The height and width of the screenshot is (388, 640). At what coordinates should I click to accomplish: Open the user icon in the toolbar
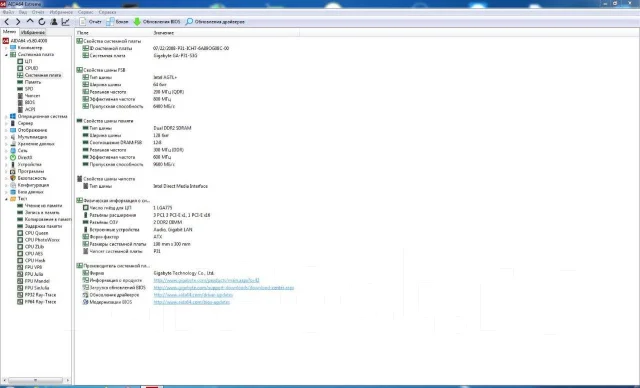click(54, 22)
